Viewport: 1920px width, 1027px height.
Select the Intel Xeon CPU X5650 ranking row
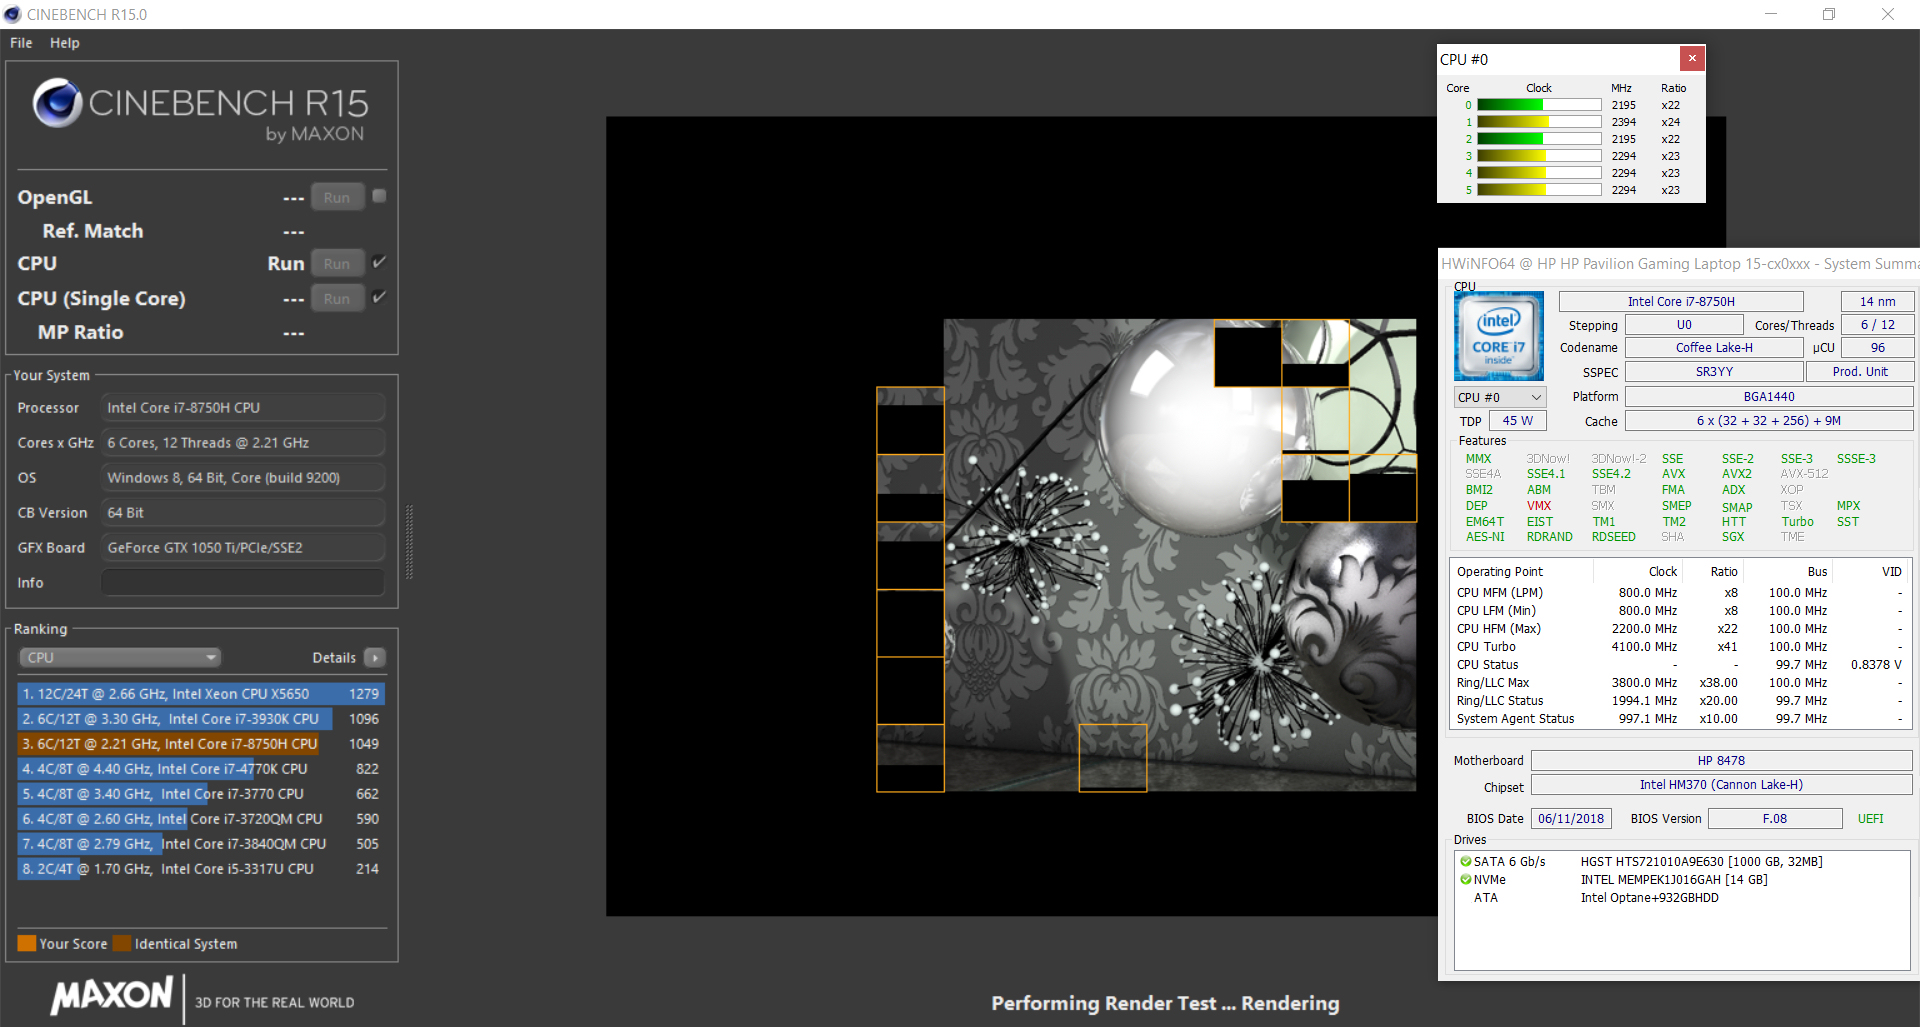pyautogui.click(x=201, y=694)
